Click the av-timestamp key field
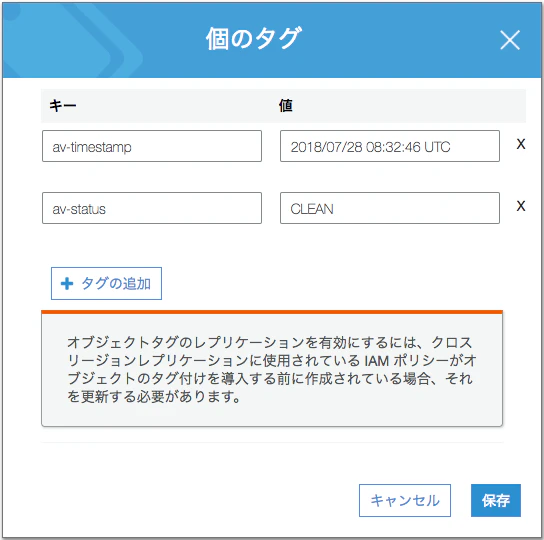The height and width of the screenshot is (540, 544). click(x=152, y=146)
